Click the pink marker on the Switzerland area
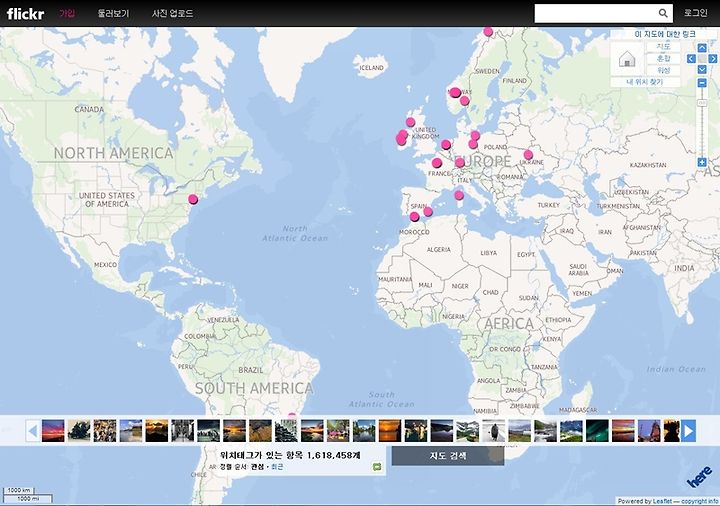This screenshot has height=506, width=720. pyautogui.click(x=460, y=163)
